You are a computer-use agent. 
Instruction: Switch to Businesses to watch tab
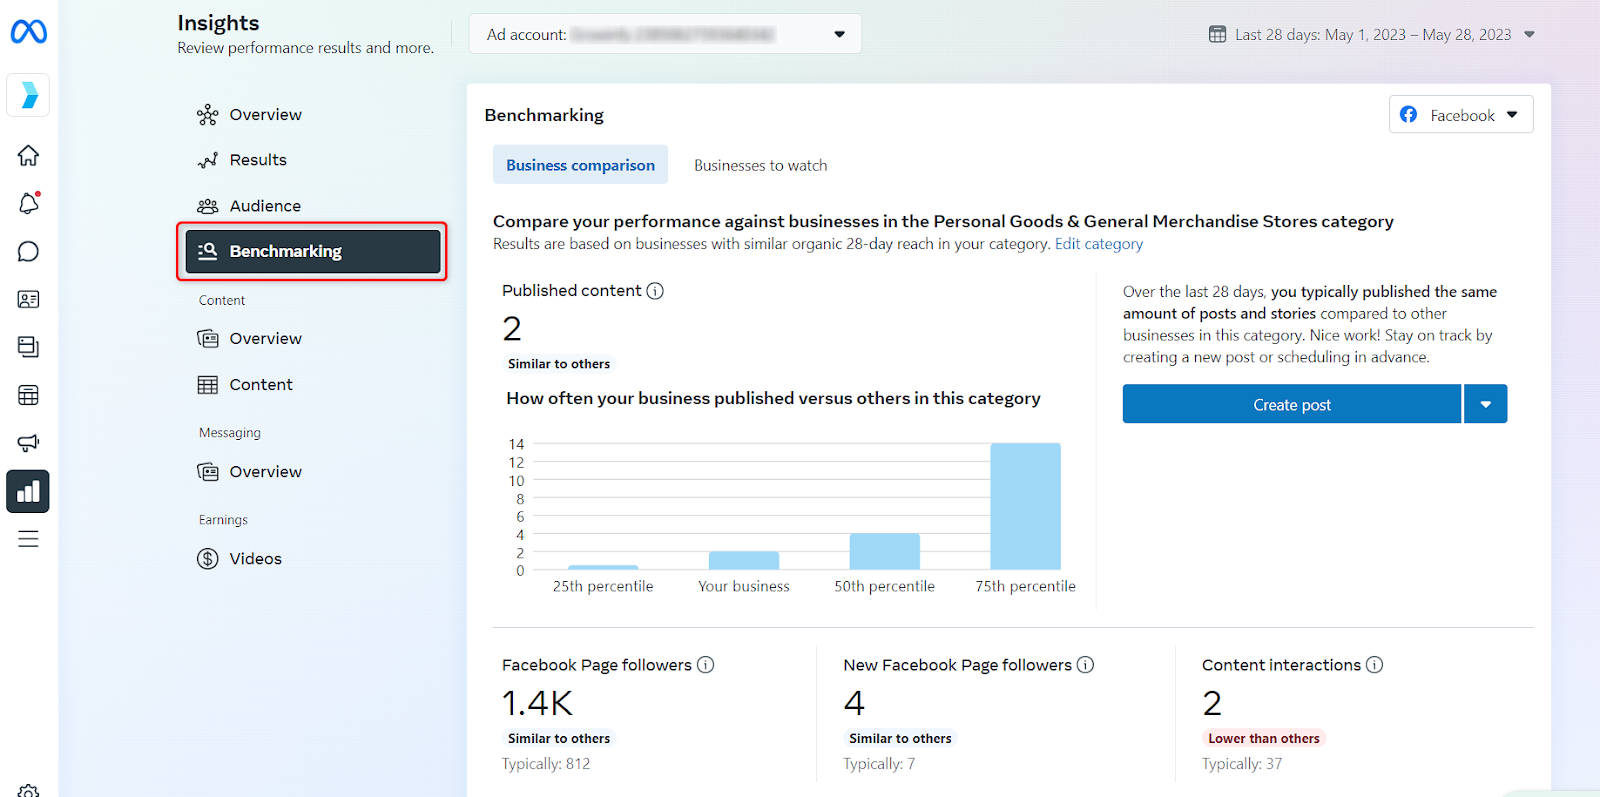(761, 165)
